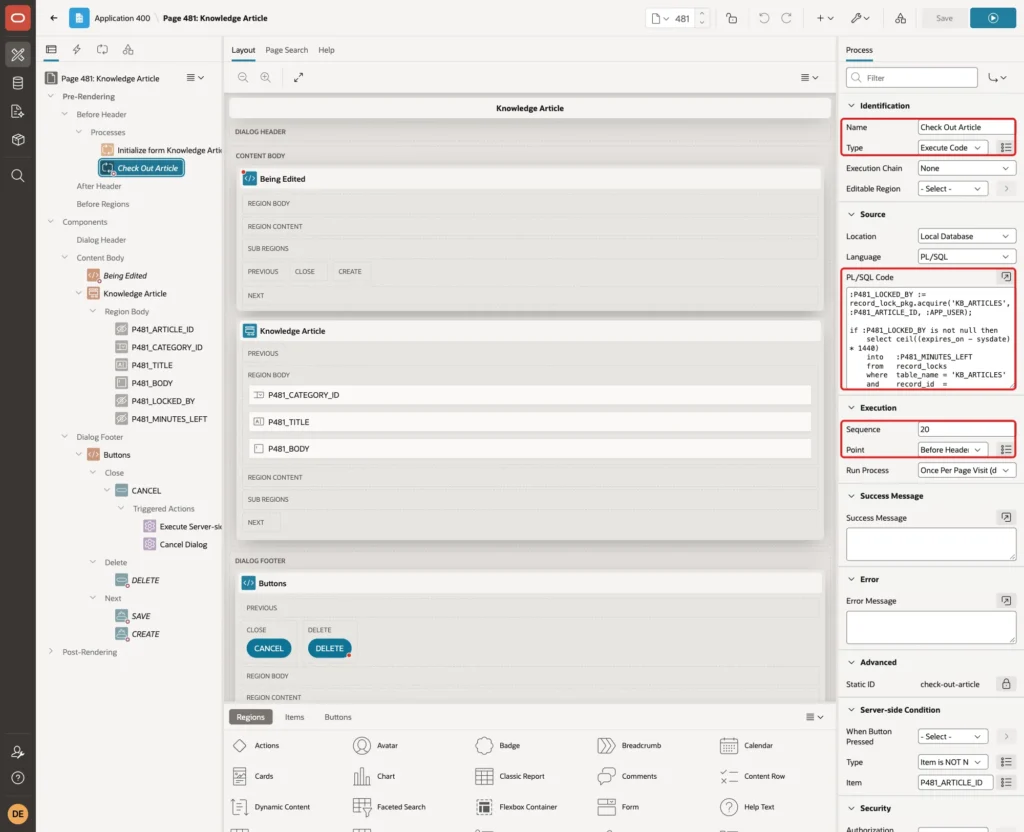Open the help question mark icon
This screenshot has width=1024, height=832.
[18, 778]
